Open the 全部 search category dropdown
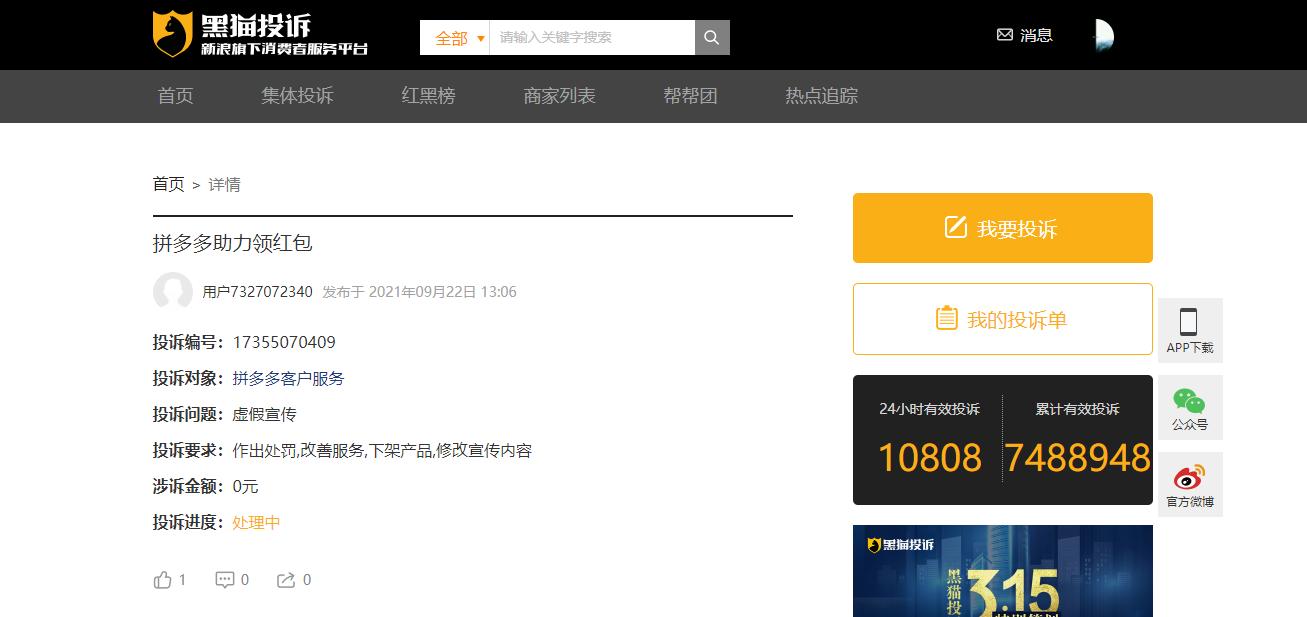The height and width of the screenshot is (617, 1307). tap(453, 36)
